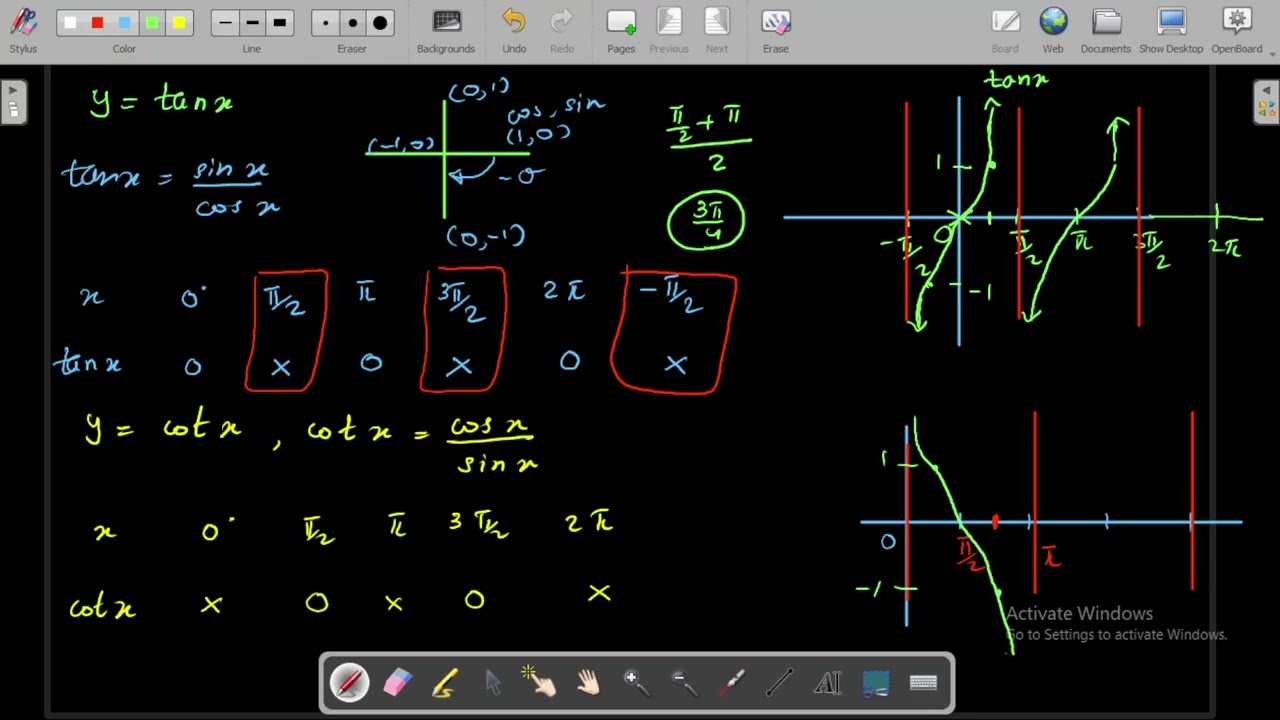Select the large eraser size
1280x720 pixels.
380,23
